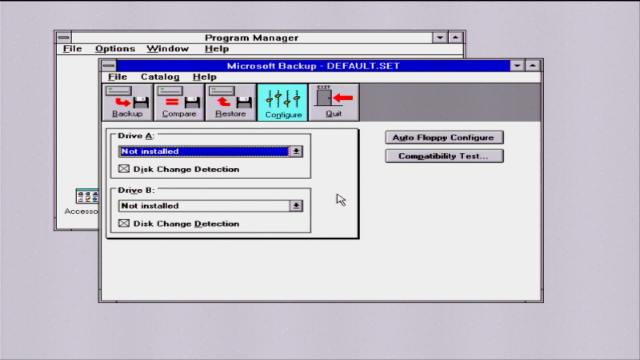The width and height of the screenshot is (640, 360).
Task: Open Program Manager control-menu box
Action: [64, 38]
